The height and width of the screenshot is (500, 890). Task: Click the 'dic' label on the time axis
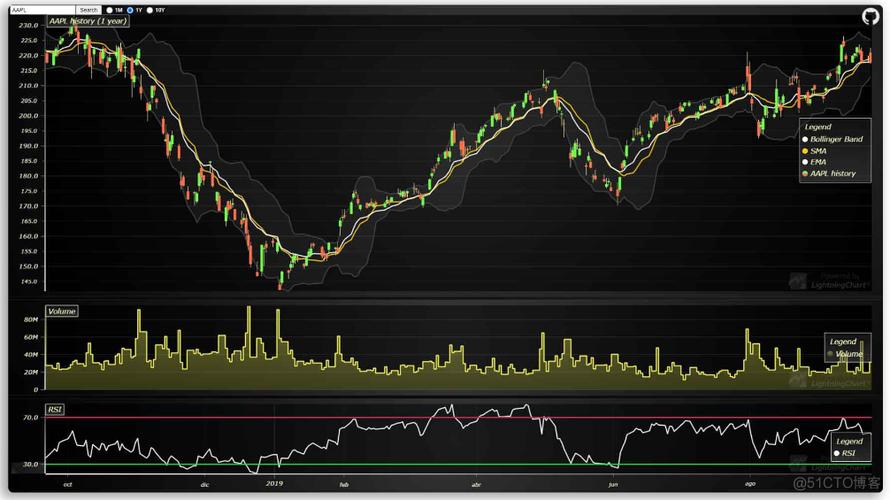pos(205,485)
